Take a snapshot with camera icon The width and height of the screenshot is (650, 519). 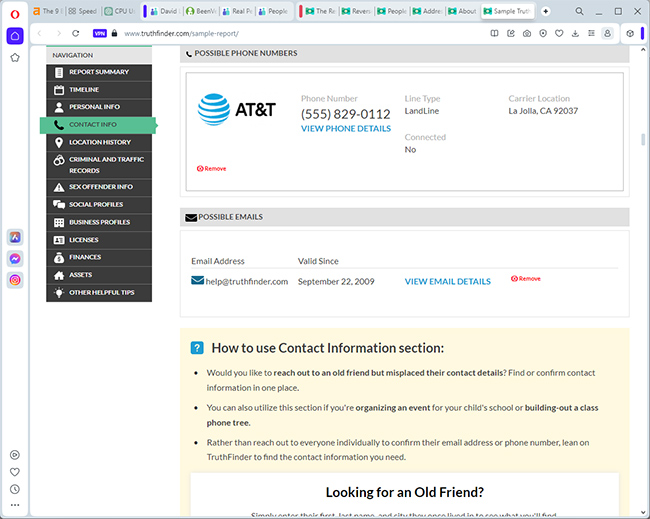(526, 34)
